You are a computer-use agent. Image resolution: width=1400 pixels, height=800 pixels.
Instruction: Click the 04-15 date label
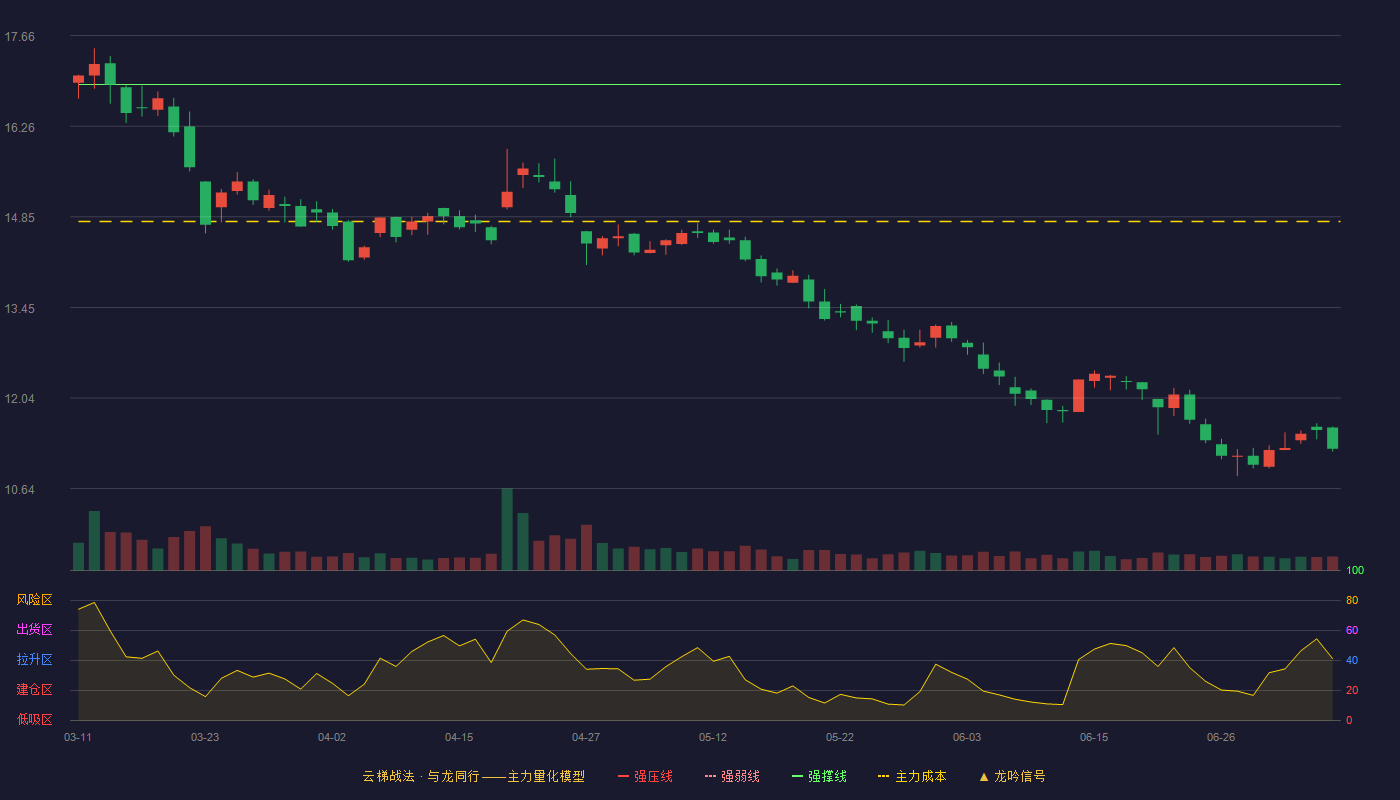pyautogui.click(x=459, y=737)
